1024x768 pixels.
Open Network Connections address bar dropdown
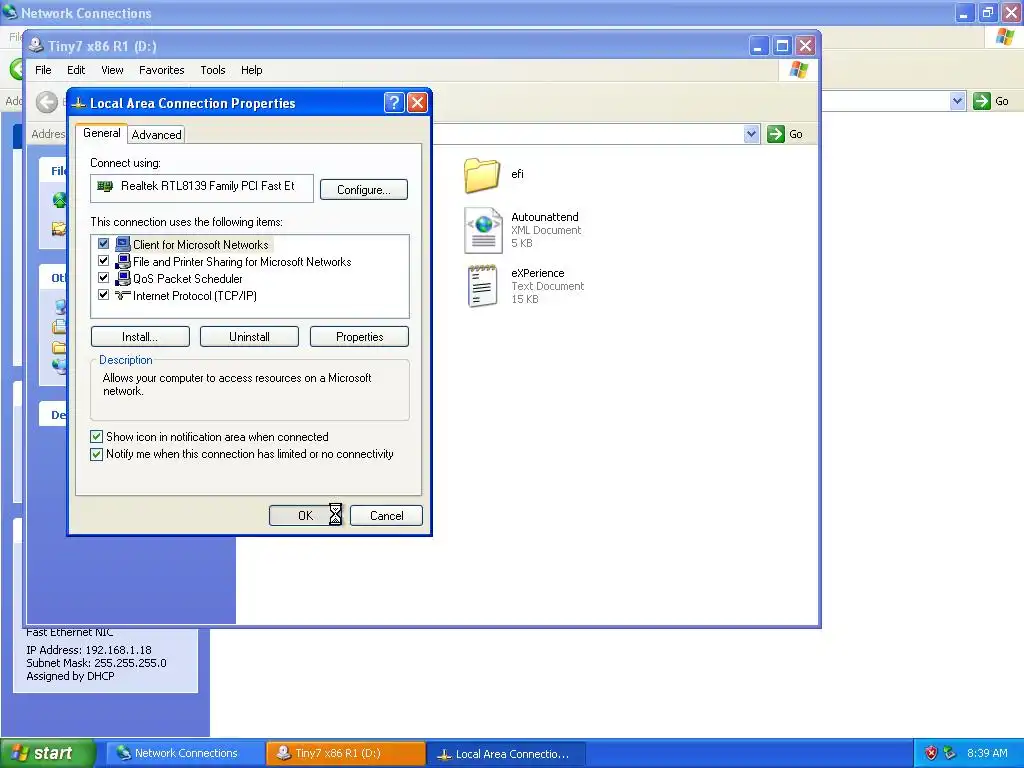click(x=957, y=101)
